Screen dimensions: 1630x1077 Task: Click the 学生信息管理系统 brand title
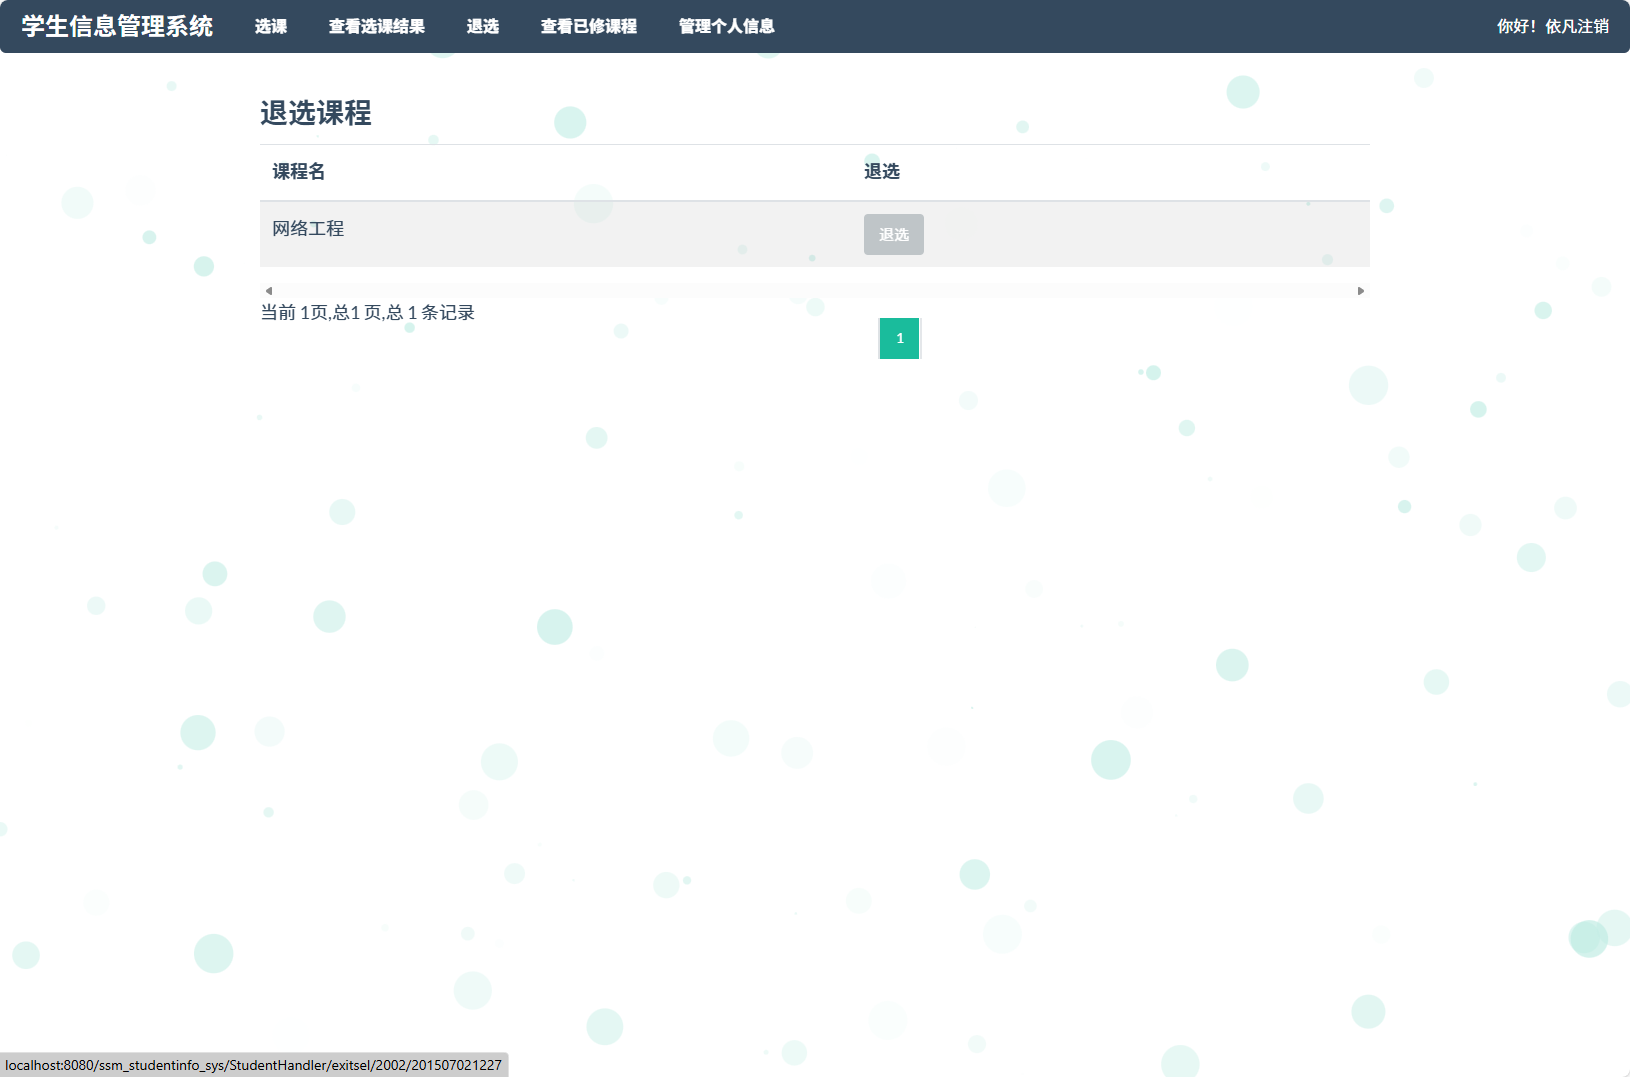point(116,27)
